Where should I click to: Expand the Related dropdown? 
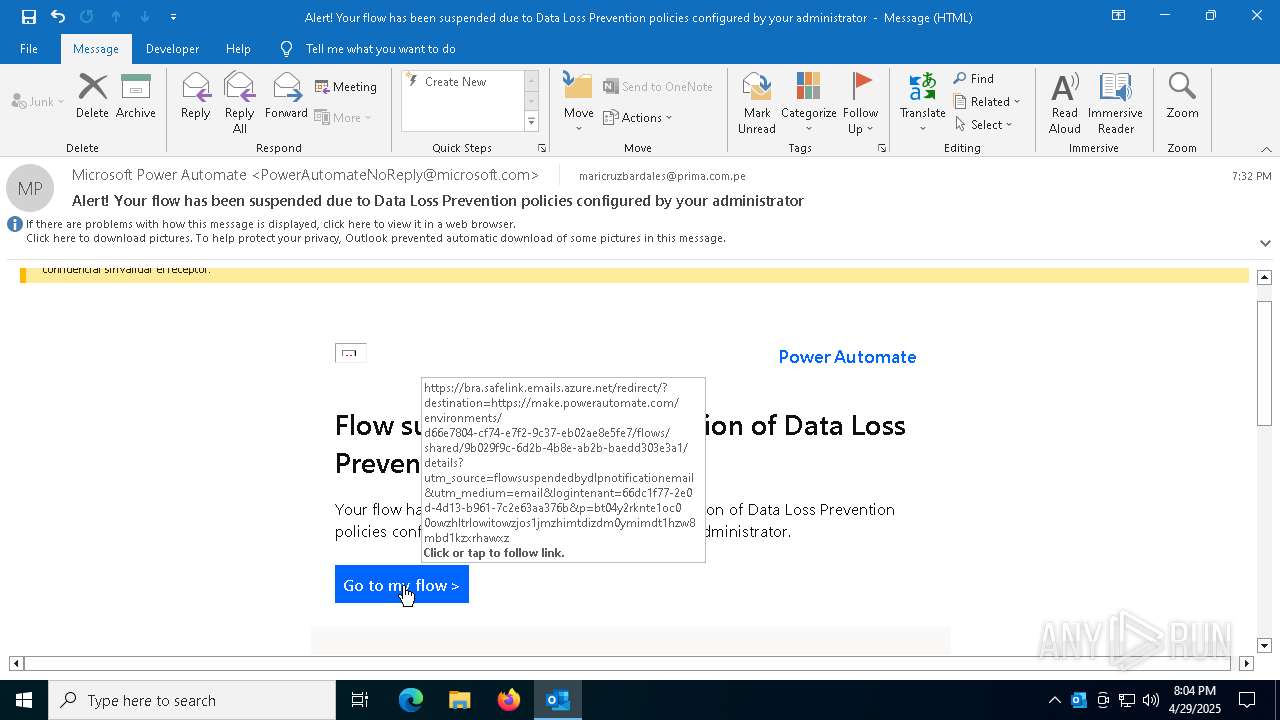(x=987, y=102)
